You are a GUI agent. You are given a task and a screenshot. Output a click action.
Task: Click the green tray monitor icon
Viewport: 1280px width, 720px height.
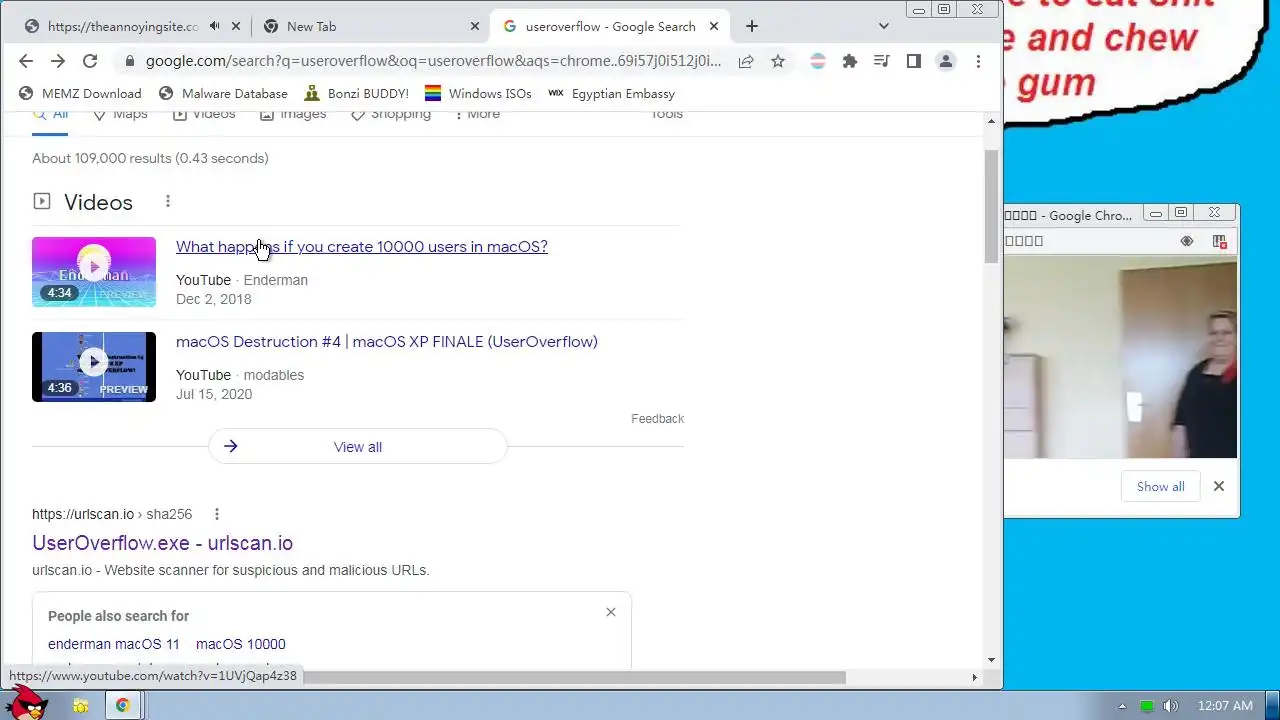click(1147, 706)
